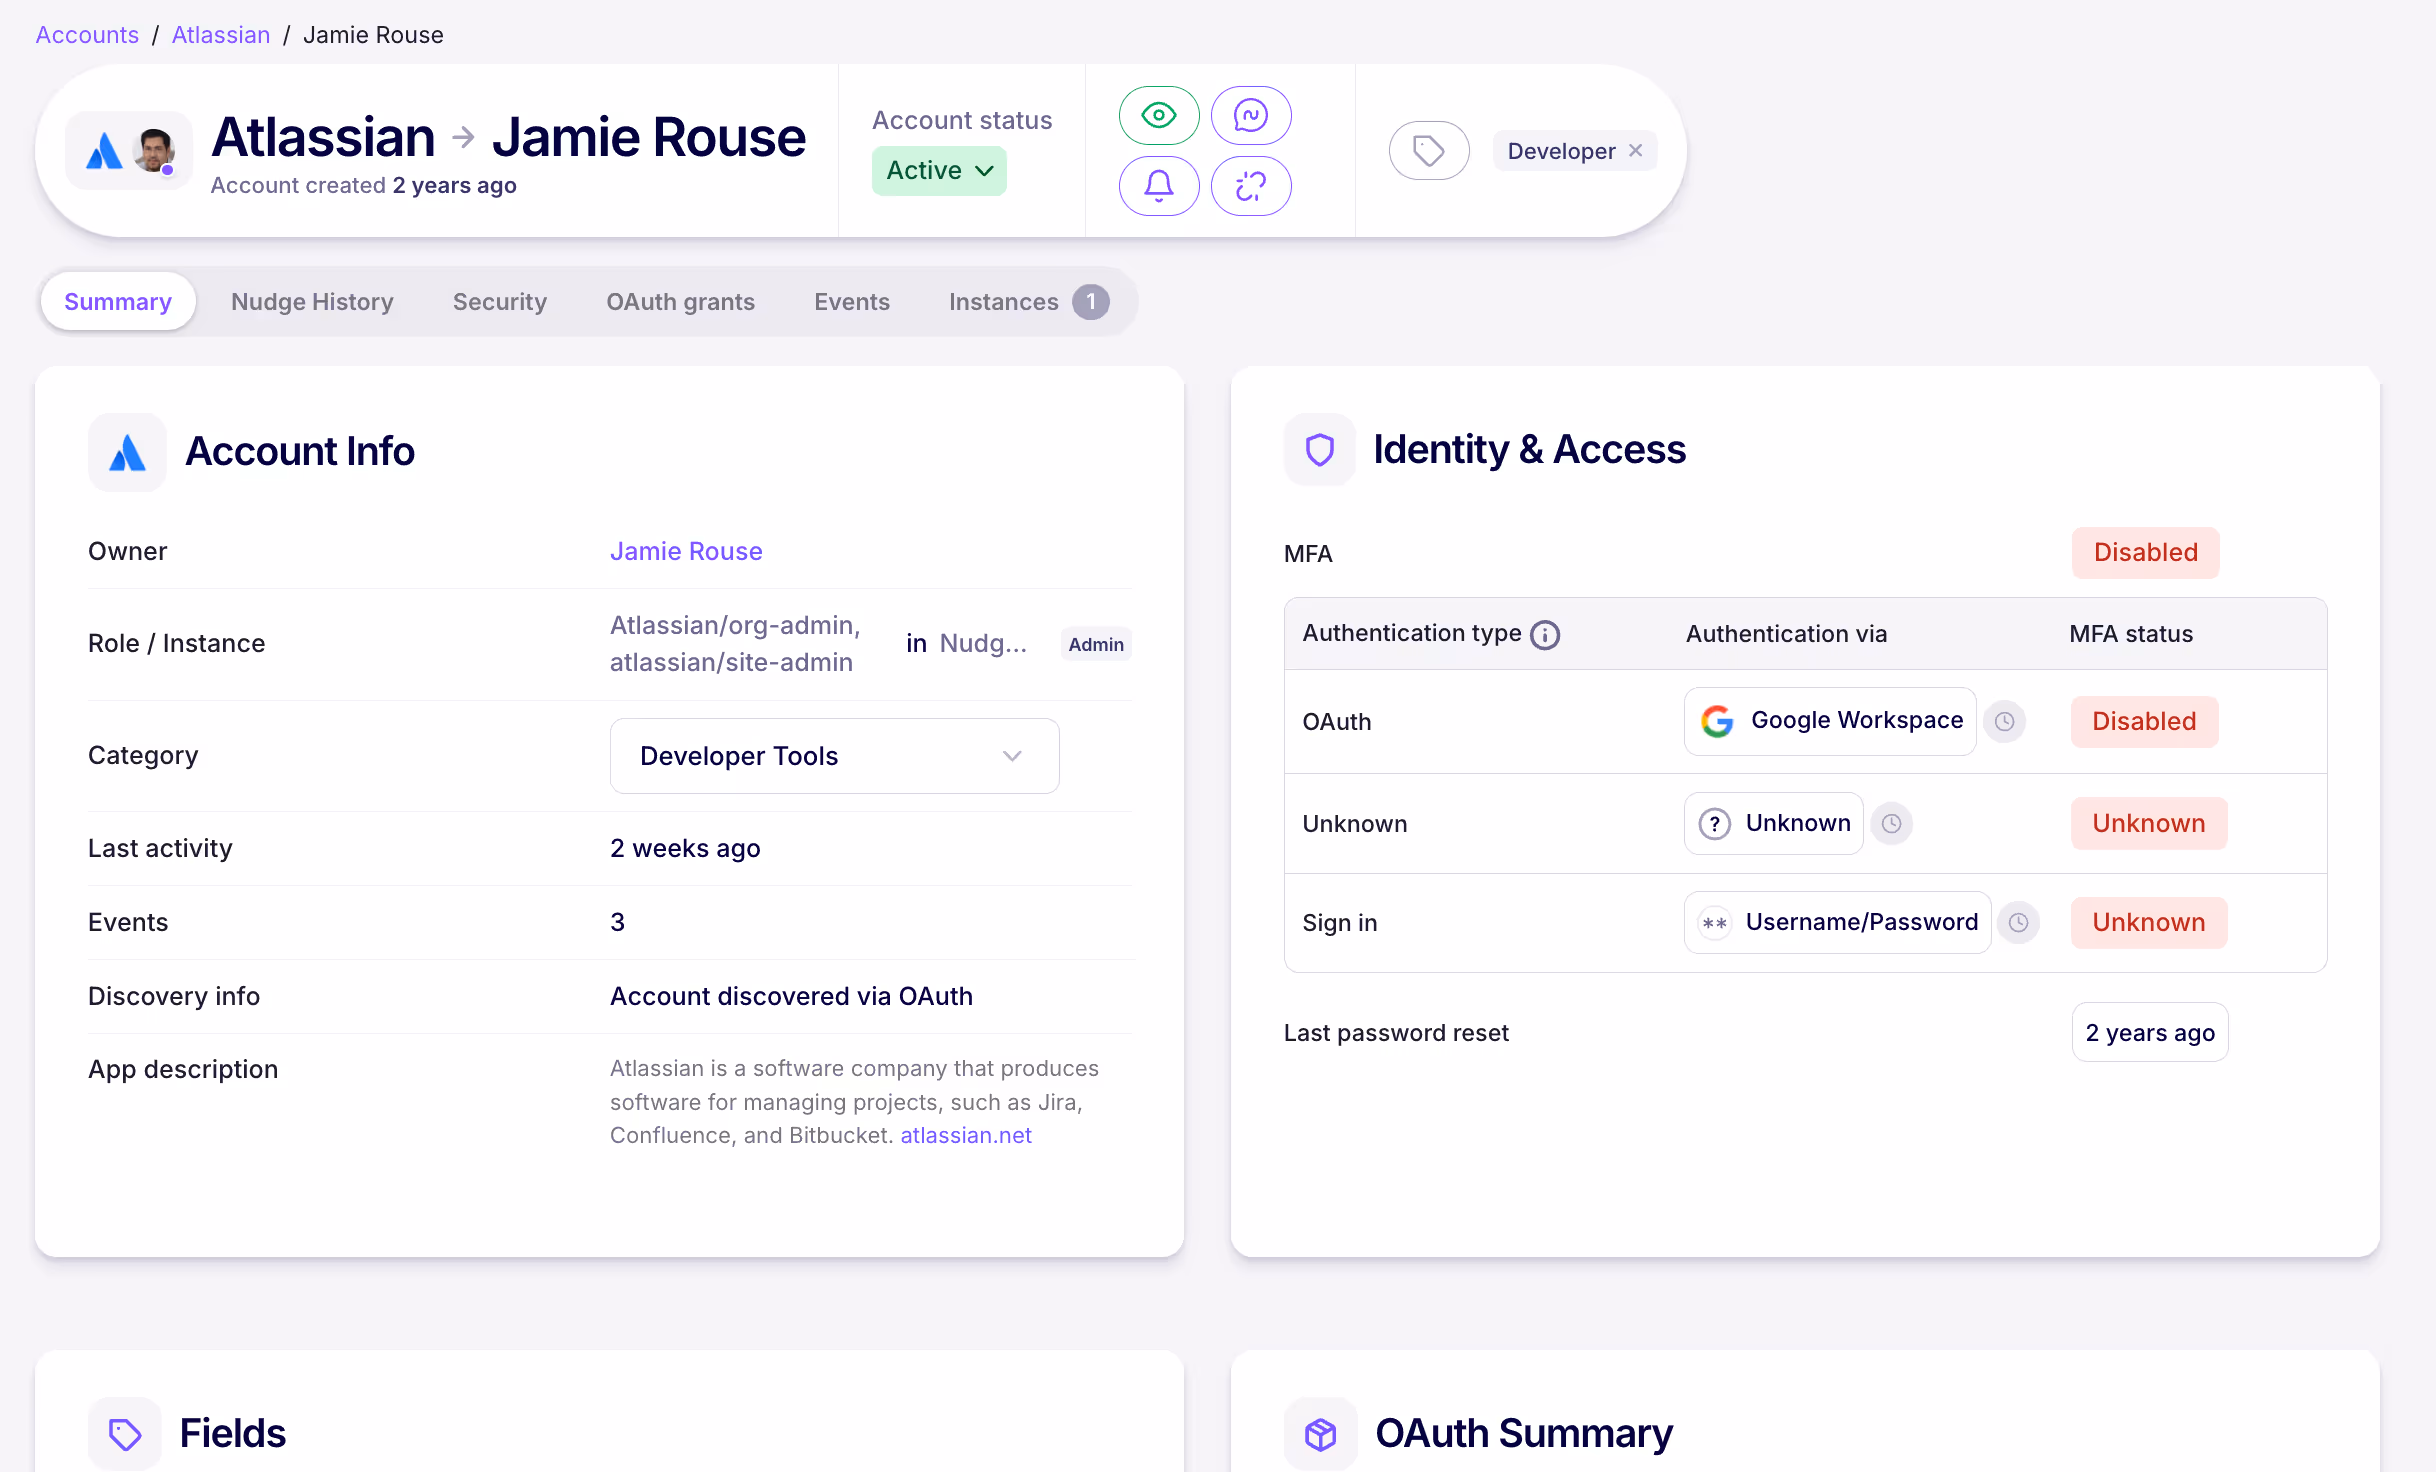Open the Security tab
Viewport: 2436px width, 1472px height.
[500, 302]
